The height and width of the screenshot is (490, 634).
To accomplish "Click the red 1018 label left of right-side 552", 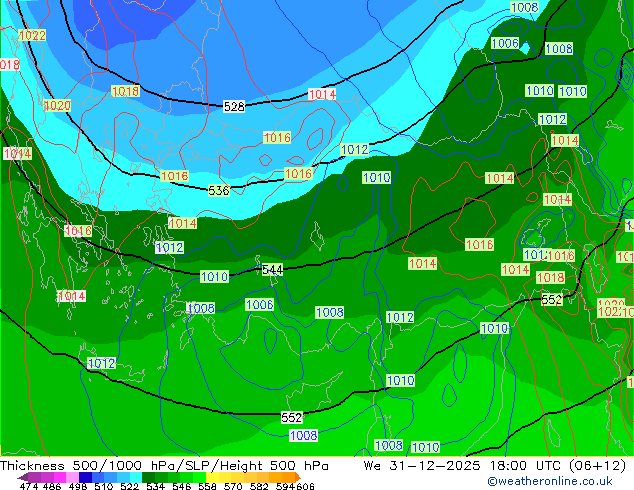I will [x=550, y=278].
